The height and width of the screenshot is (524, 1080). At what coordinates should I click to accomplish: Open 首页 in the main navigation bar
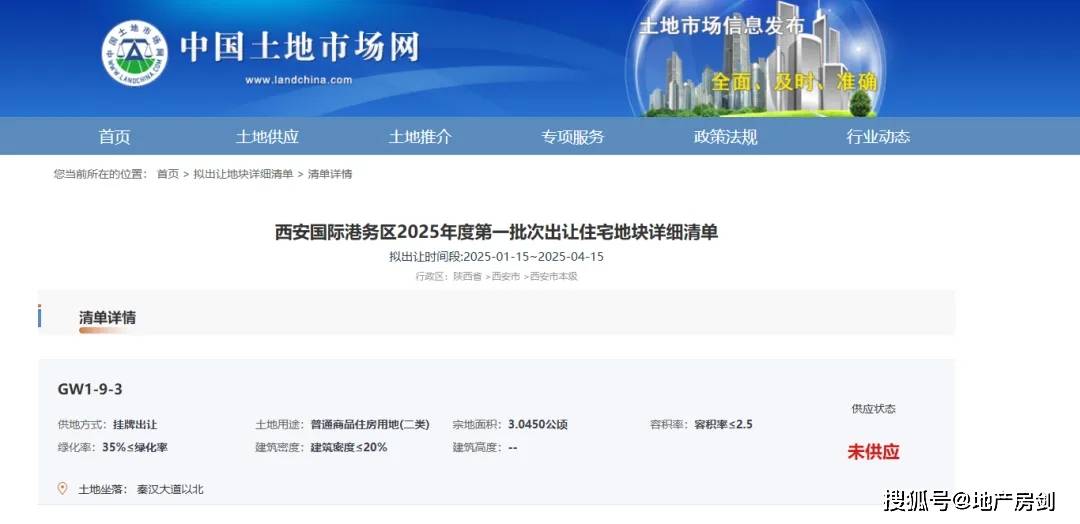tap(114, 137)
